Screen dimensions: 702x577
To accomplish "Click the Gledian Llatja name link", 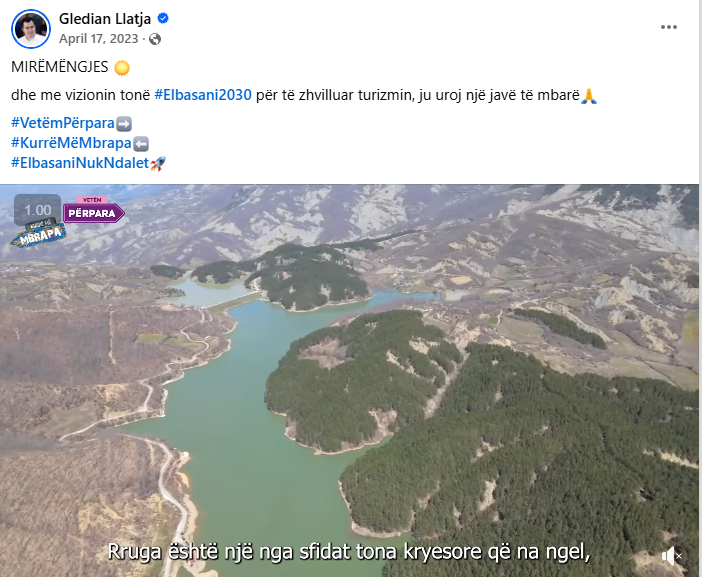I will click(105, 19).
